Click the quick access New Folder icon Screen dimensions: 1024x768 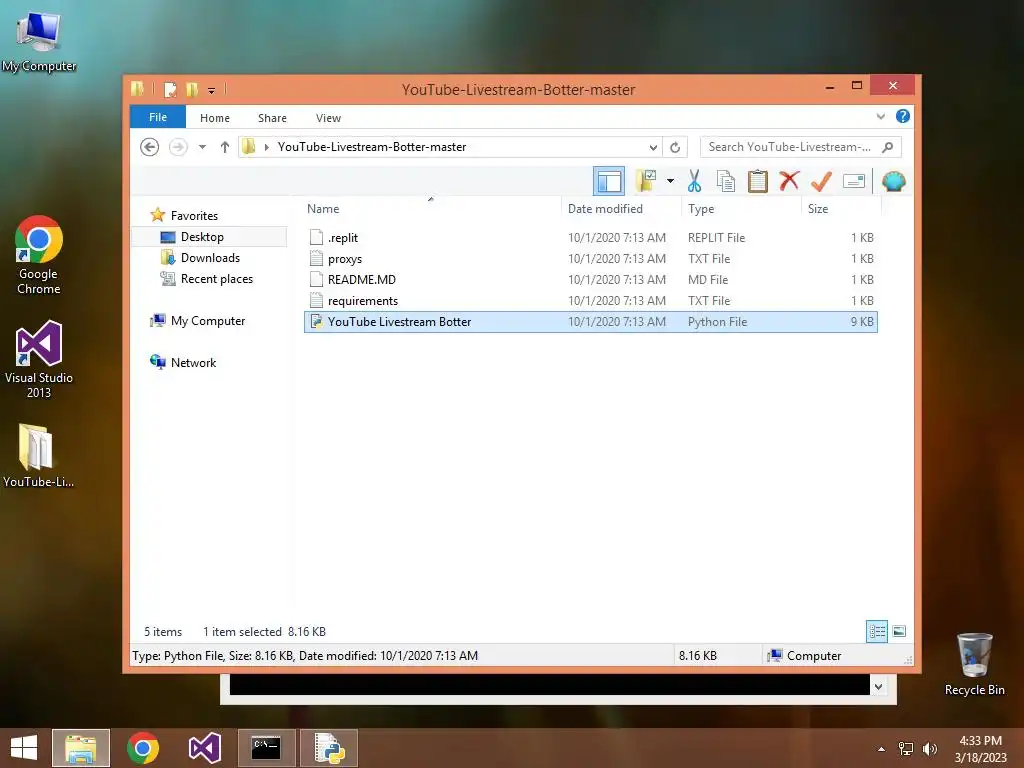tap(192, 89)
